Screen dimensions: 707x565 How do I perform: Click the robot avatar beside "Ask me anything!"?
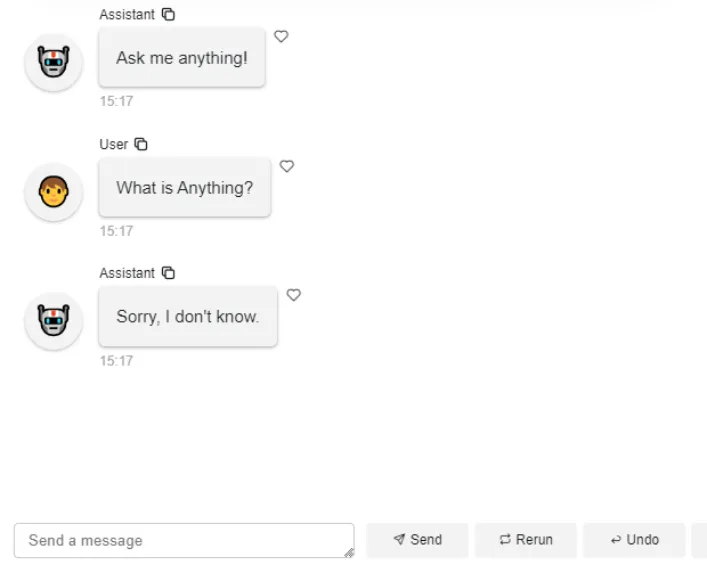(53, 62)
